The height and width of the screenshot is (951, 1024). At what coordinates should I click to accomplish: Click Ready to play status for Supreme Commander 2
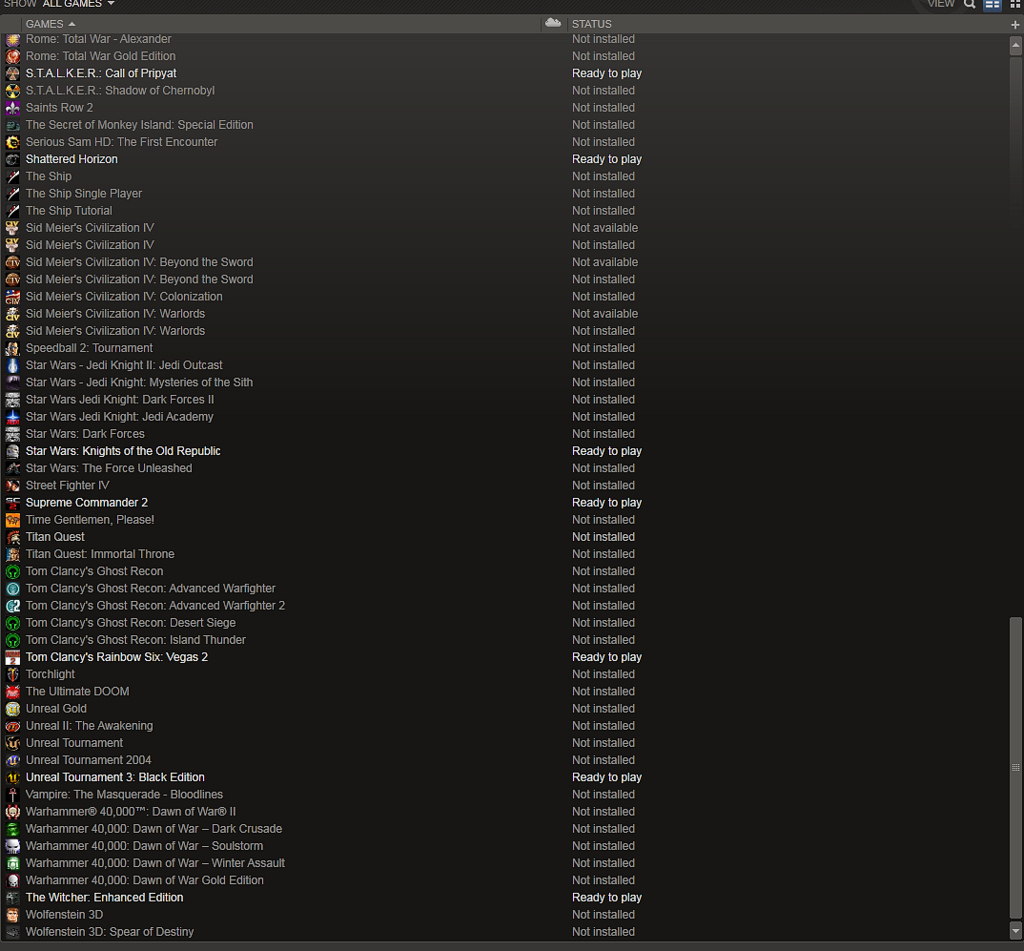click(607, 503)
